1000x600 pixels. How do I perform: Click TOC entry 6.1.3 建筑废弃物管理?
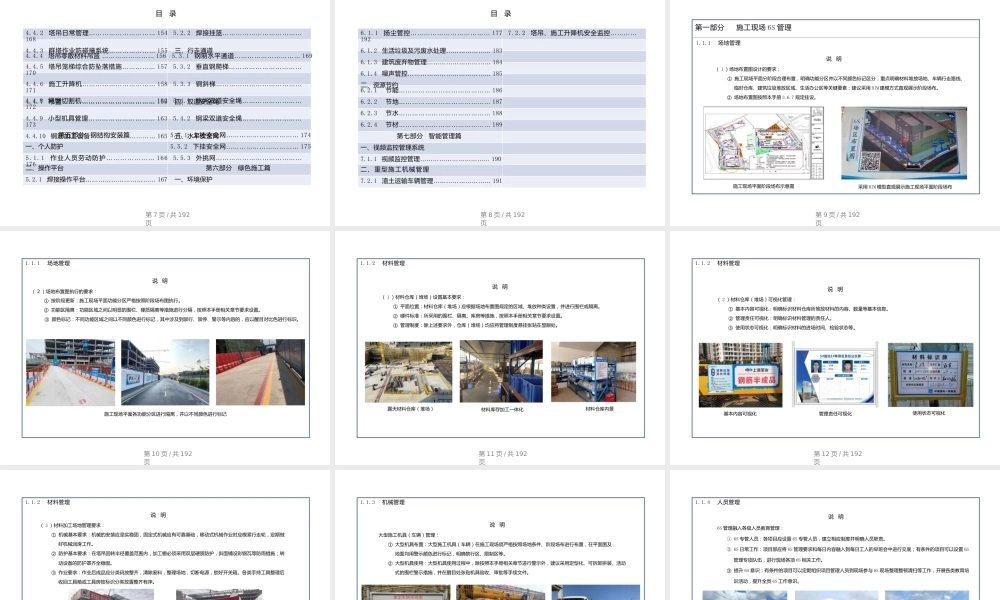point(430,62)
